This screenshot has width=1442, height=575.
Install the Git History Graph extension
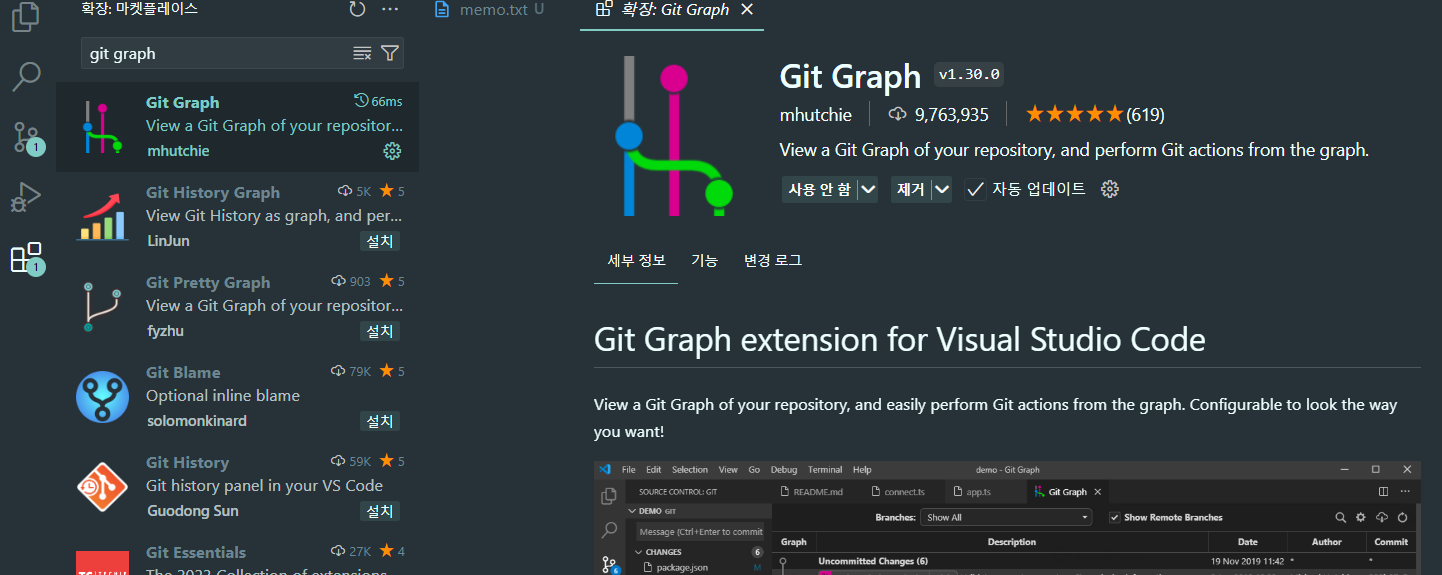(x=380, y=241)
